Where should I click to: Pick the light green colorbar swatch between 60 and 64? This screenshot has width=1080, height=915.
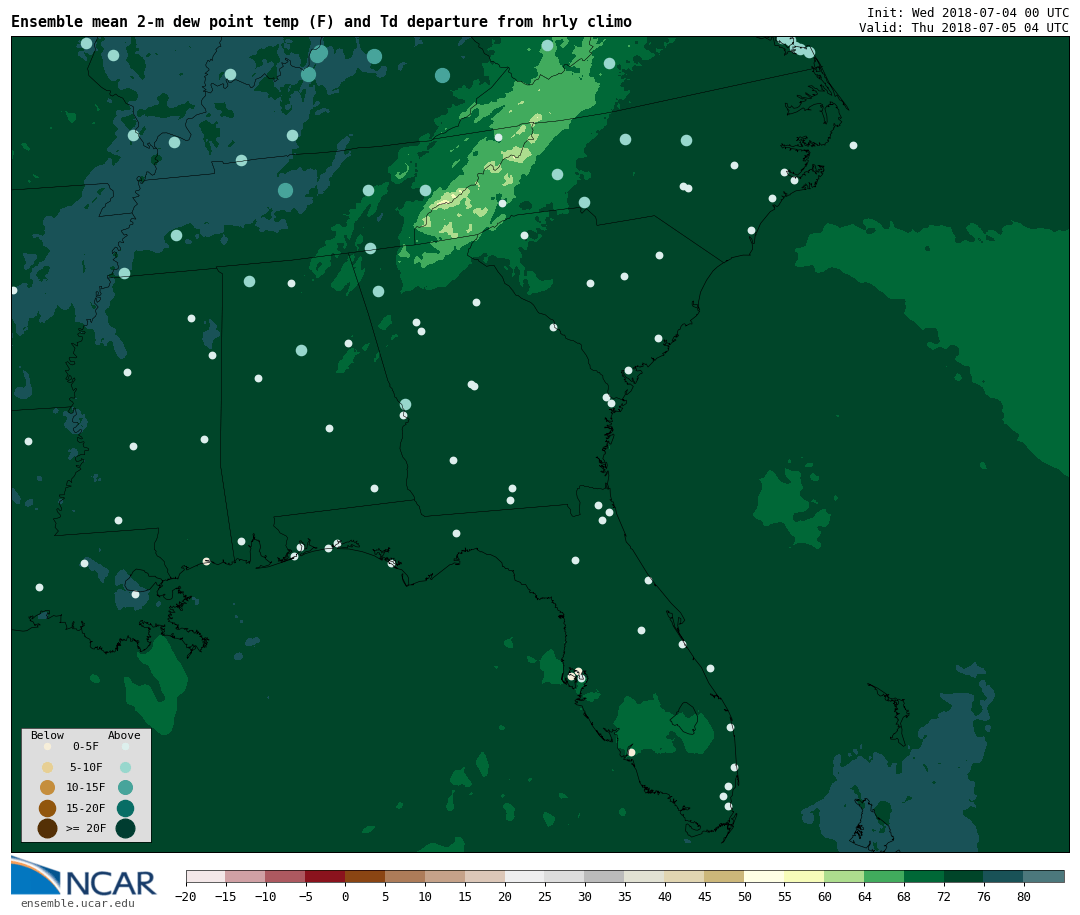coord(844,877)
